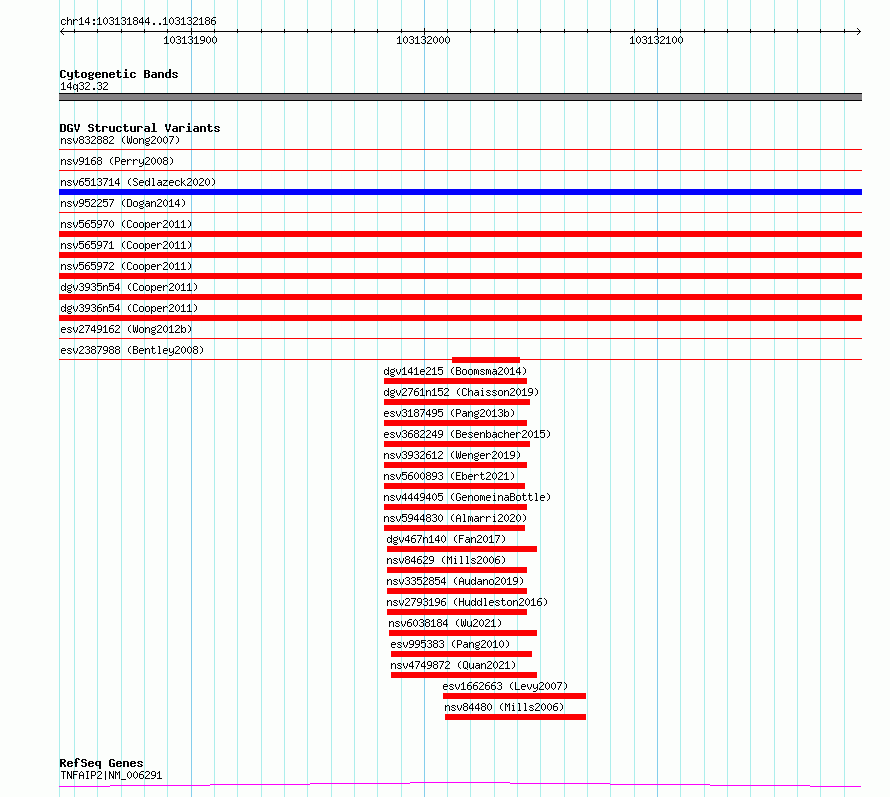The width and height of the screenshot is (890, 797).
Task: Click ruler position 103132100
Action: click(x=656, y=40)
